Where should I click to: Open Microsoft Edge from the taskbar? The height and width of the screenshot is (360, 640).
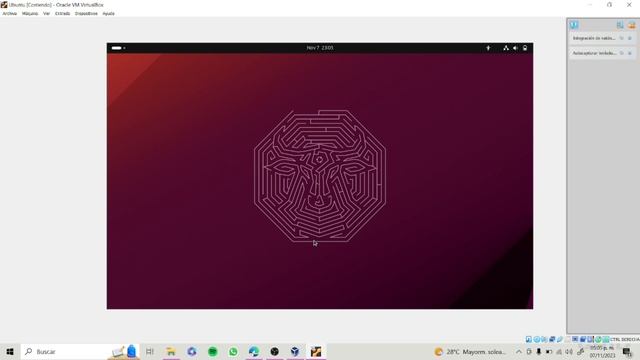(254, 351)
